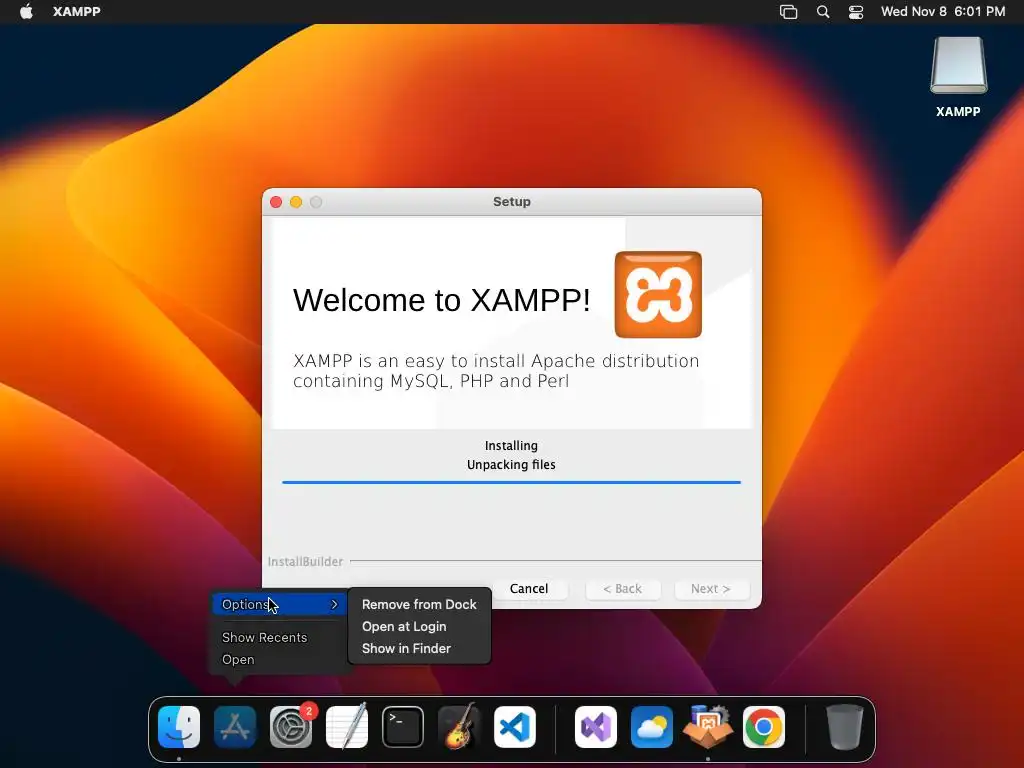
Task: Click the disabled Next button
Action: click(711, 588)
